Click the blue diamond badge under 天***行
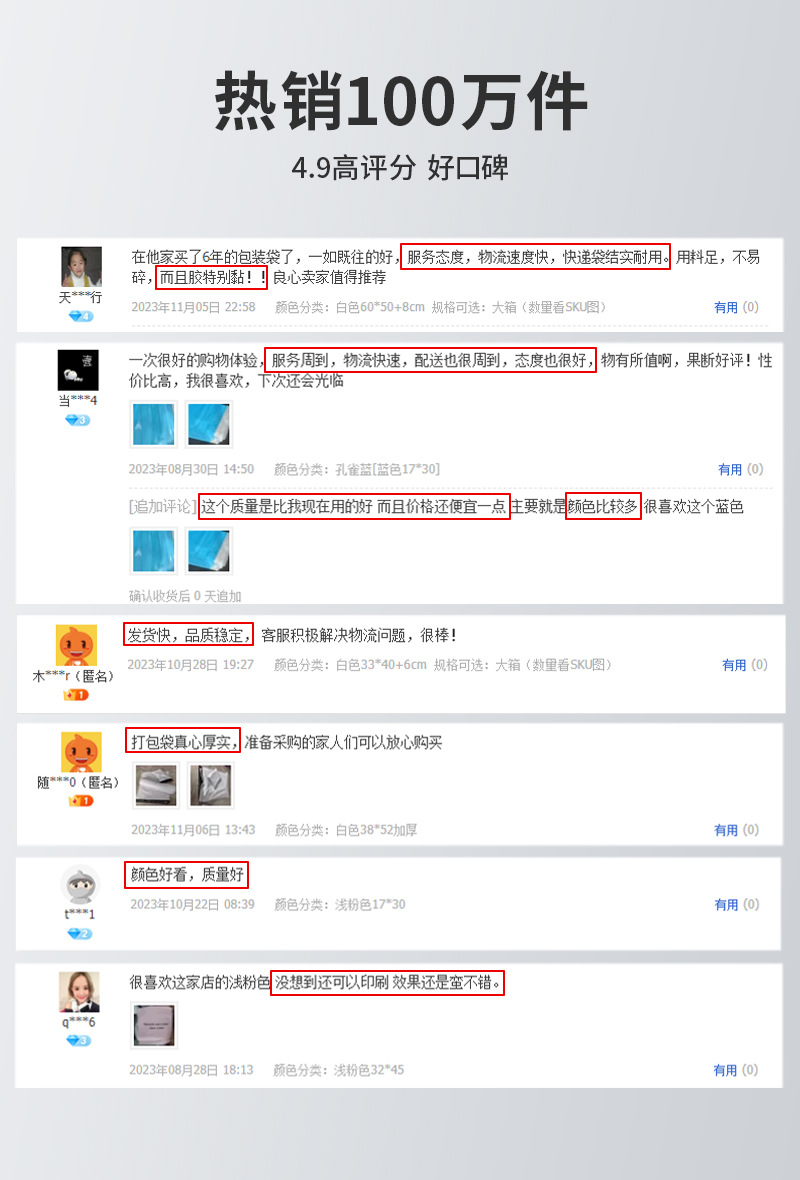This screenshot has width=800, height=1180. pyautogui.click(x=80, y=316)
